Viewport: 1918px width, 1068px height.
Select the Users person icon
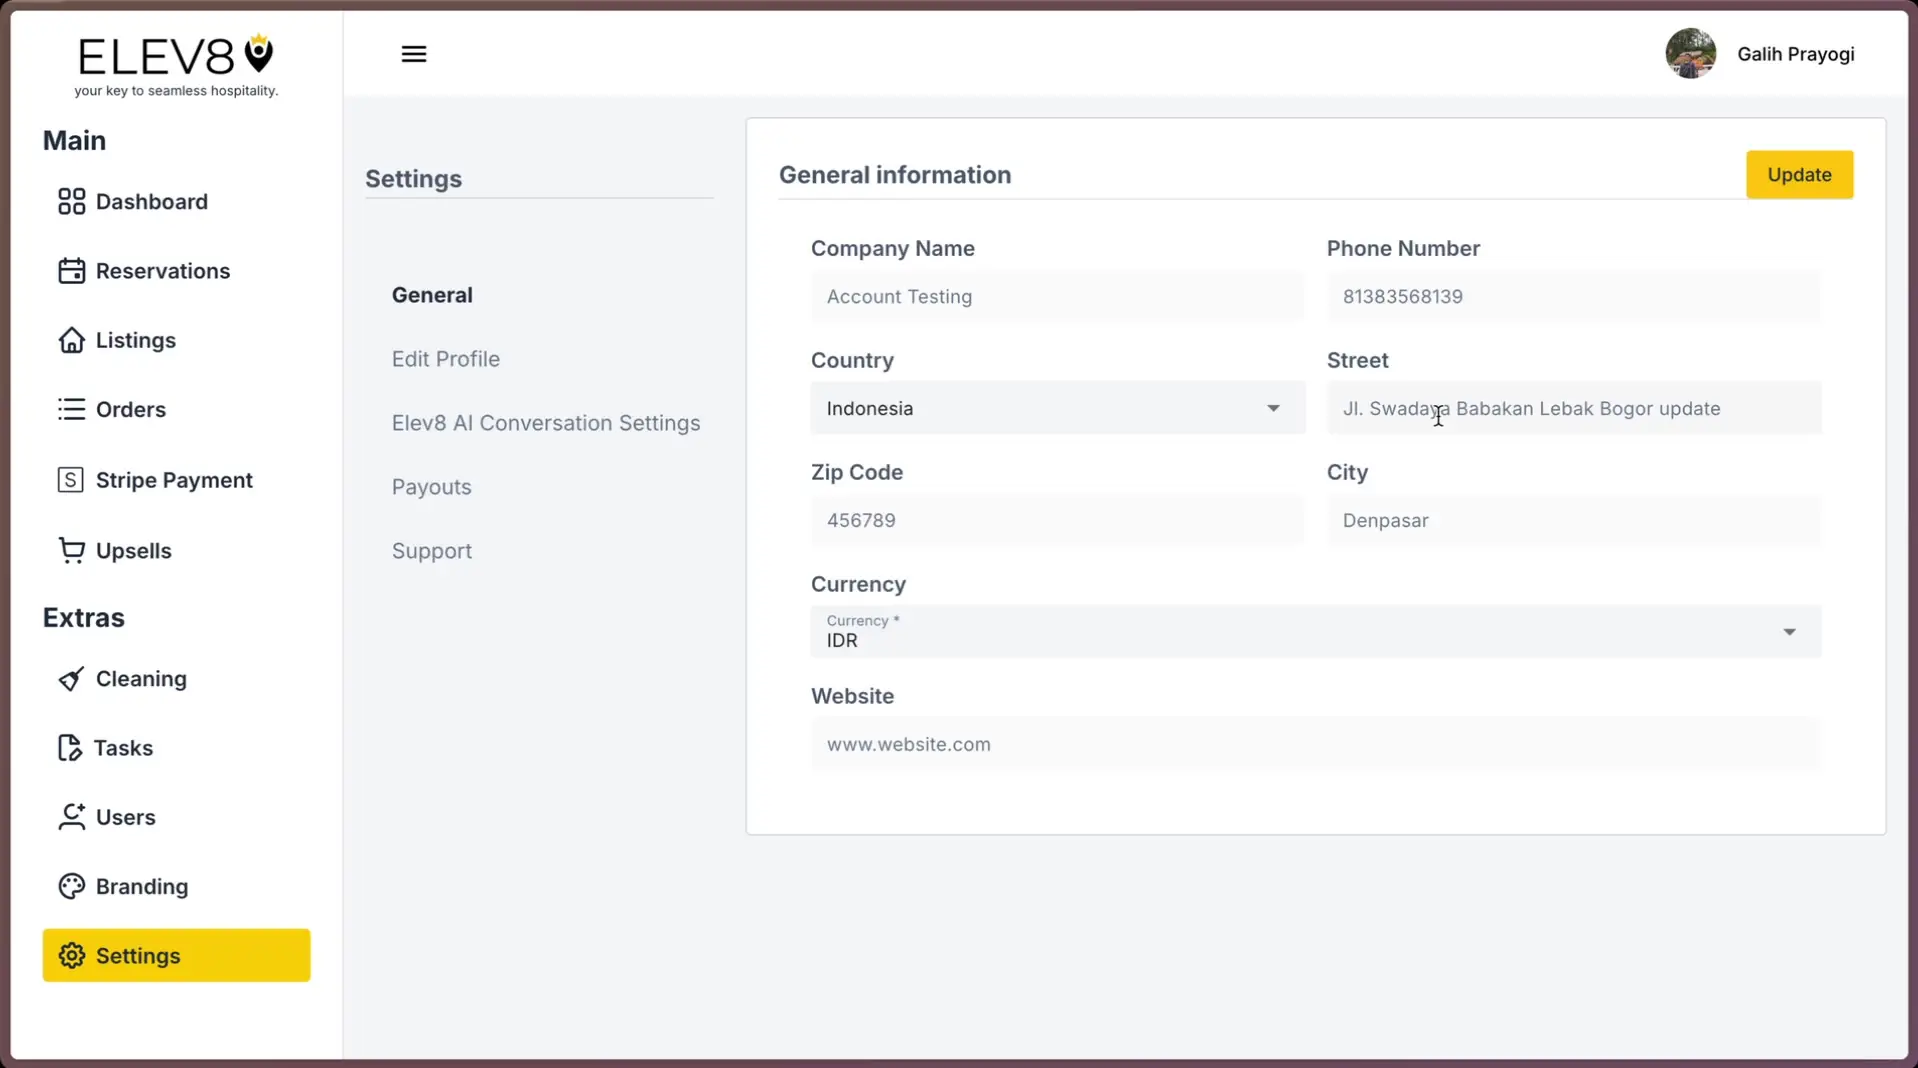(70, 816)
